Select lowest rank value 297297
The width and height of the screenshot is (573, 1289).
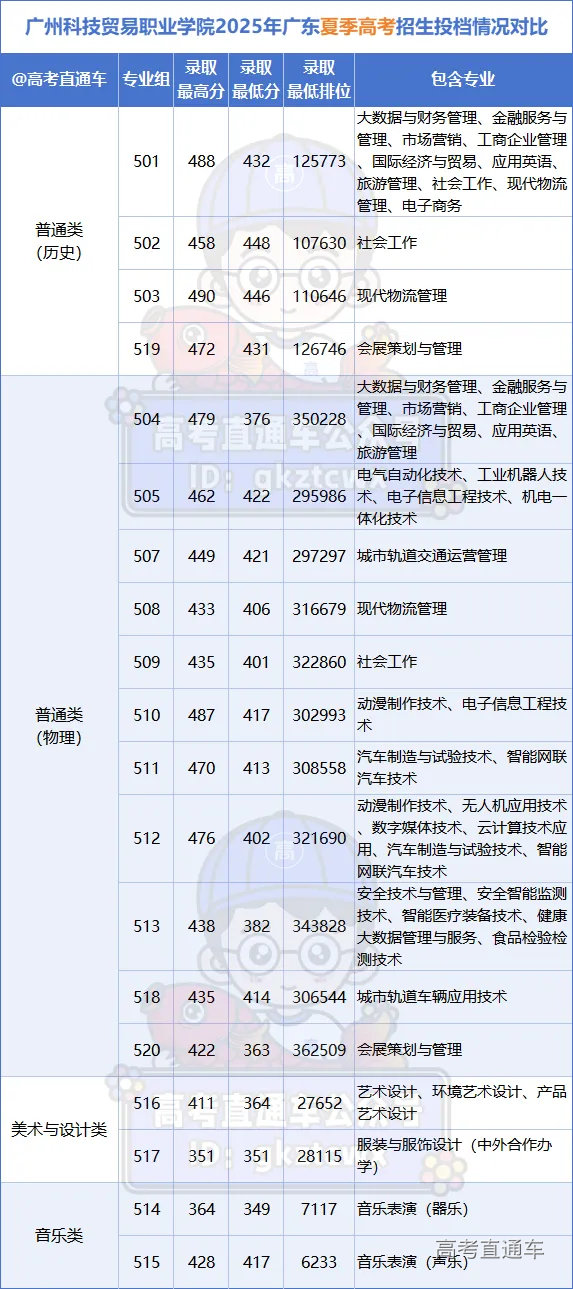[319, 555]
